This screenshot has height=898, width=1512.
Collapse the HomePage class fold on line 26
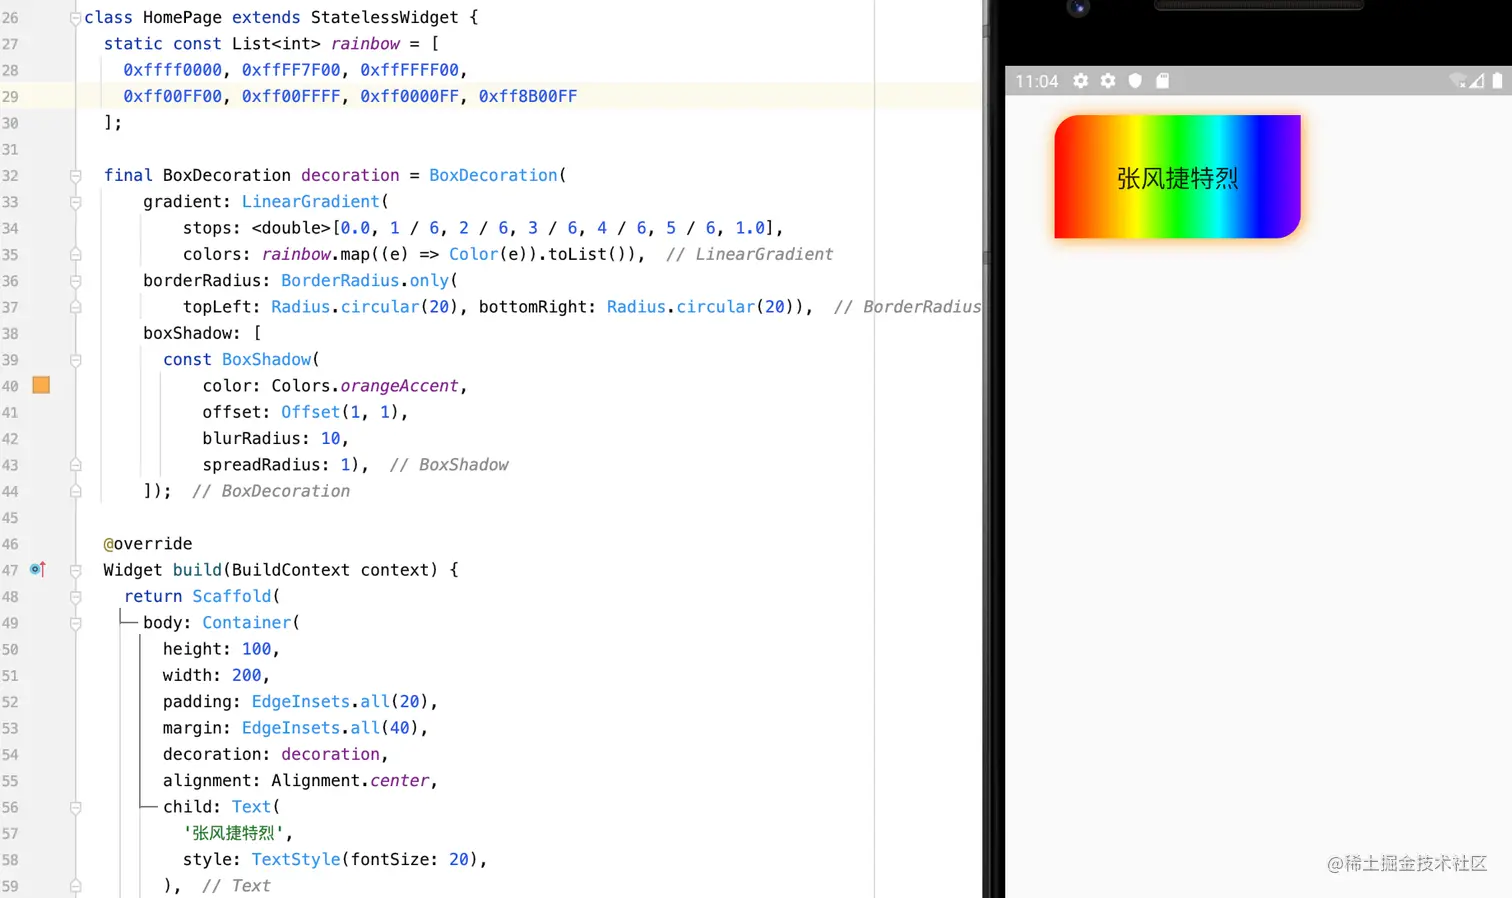point(75,18)
